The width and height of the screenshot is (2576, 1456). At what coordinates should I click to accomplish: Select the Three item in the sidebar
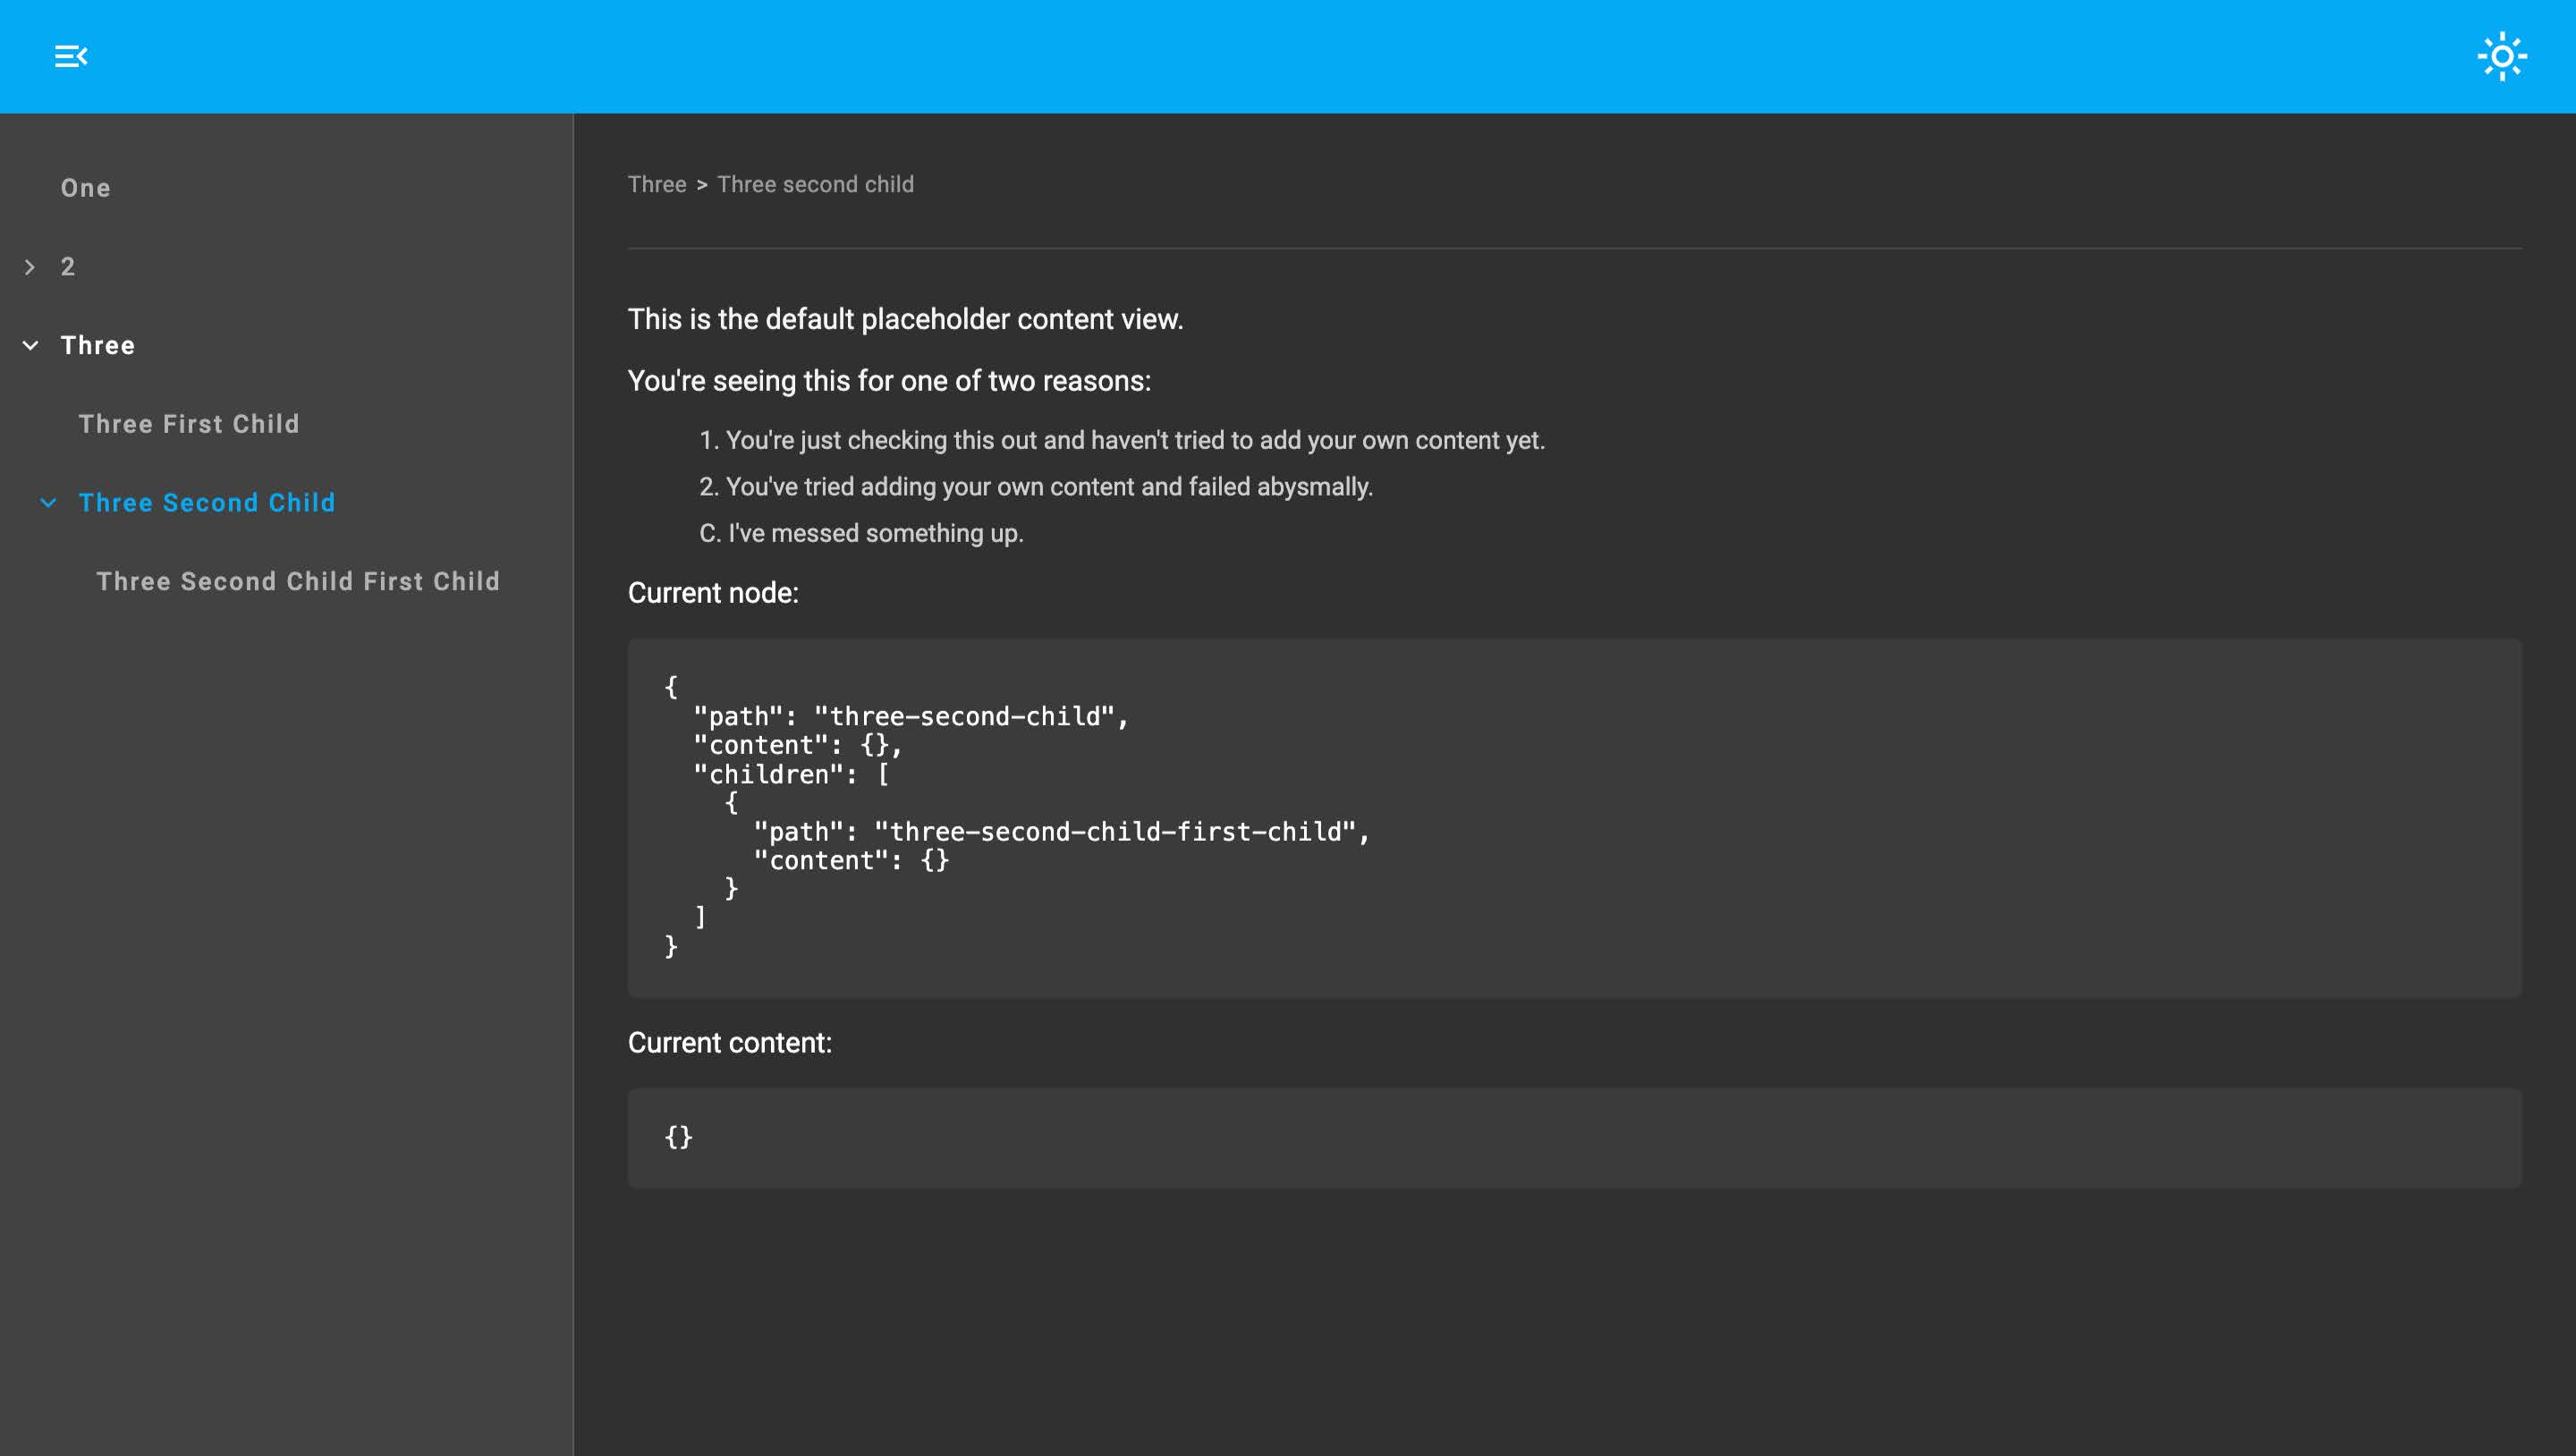[98, 345]
